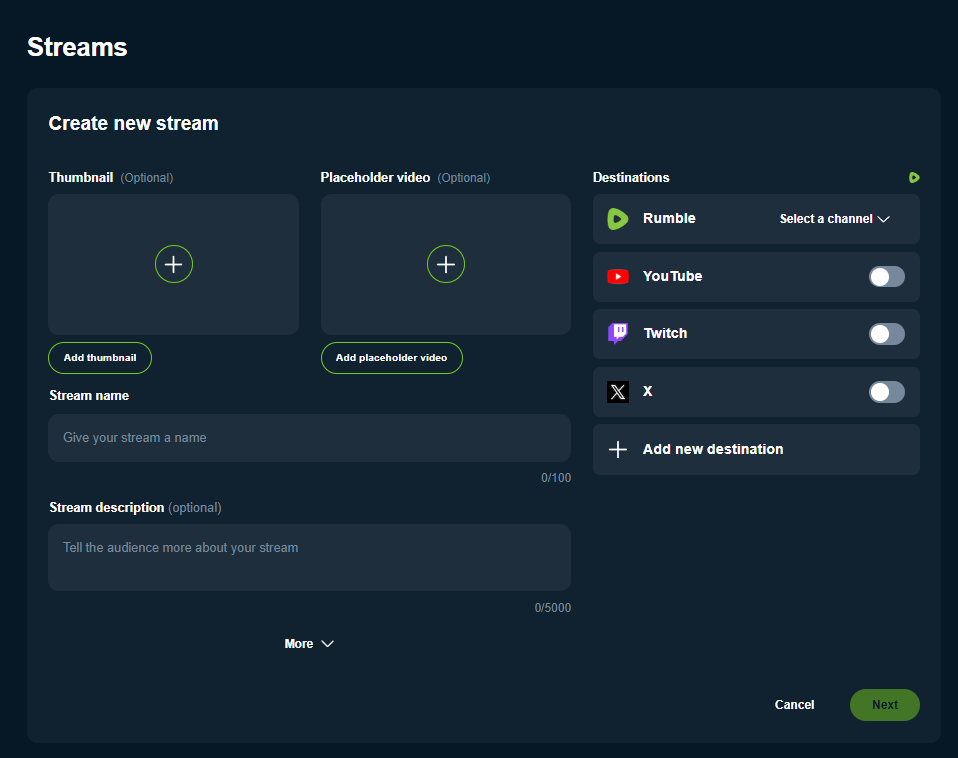Viewport: 958px width, 758px height.
Task: Enable the Twitch destination toggle
Action: (x=887, y=334)
